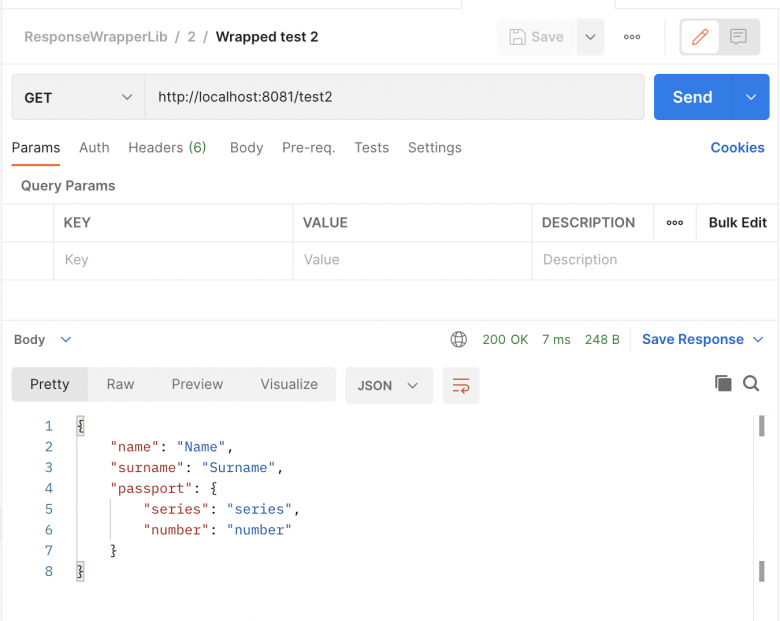Screen dimensions: 780x621
Task: Click the 200 OK status
Action: (505, 340)
